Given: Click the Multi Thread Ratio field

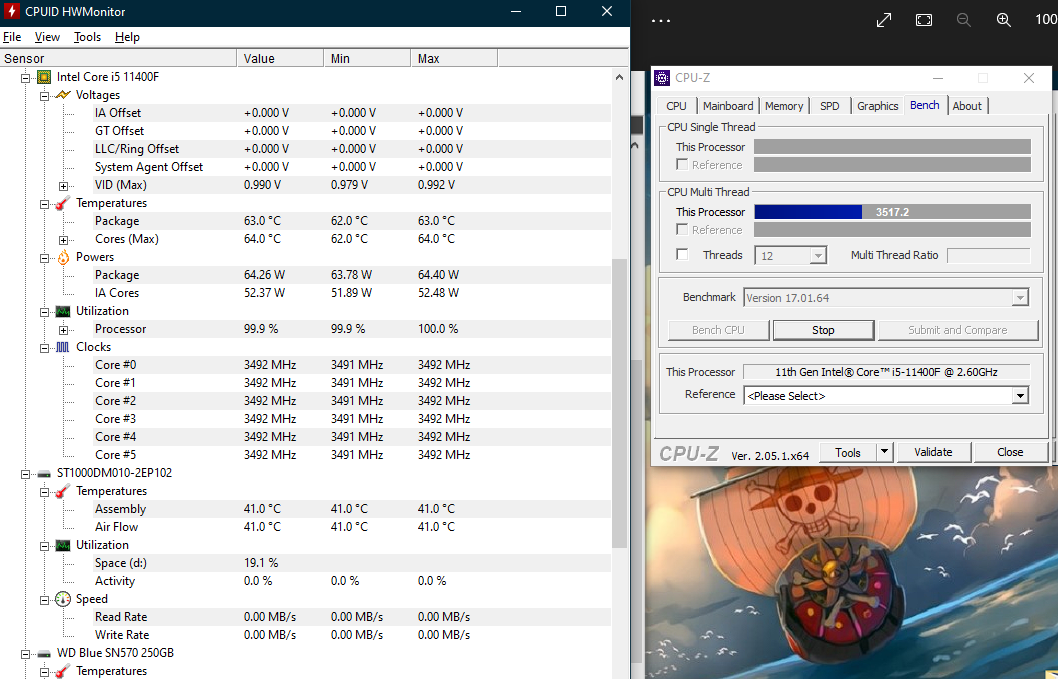Looking at the screenshot, I should click(989, 255).
